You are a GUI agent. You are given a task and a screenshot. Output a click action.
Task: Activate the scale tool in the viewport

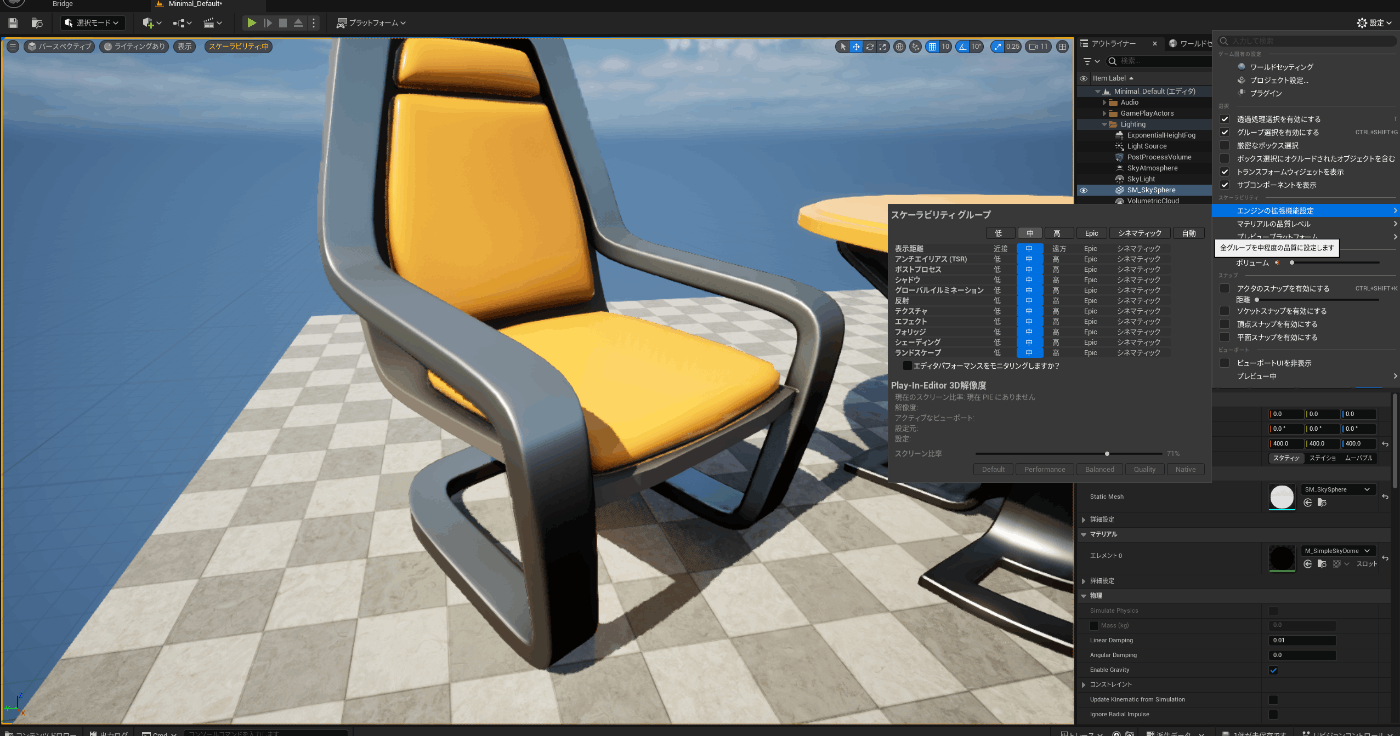(882, 46)
